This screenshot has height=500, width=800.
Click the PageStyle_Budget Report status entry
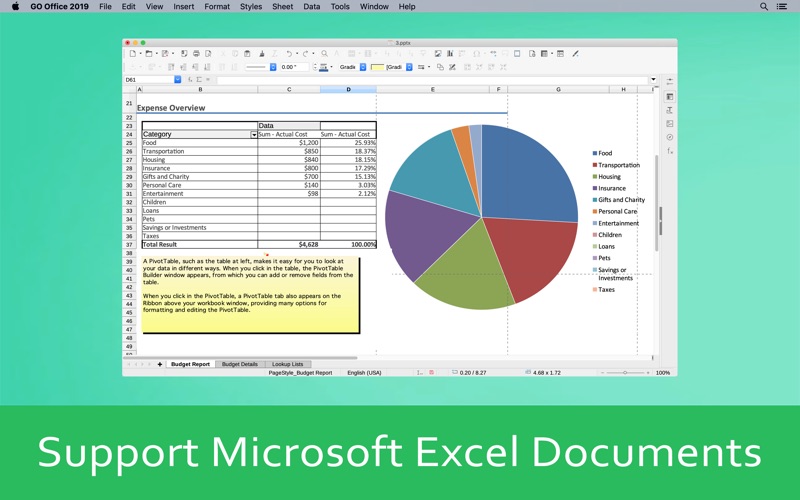tap(300, 373)
